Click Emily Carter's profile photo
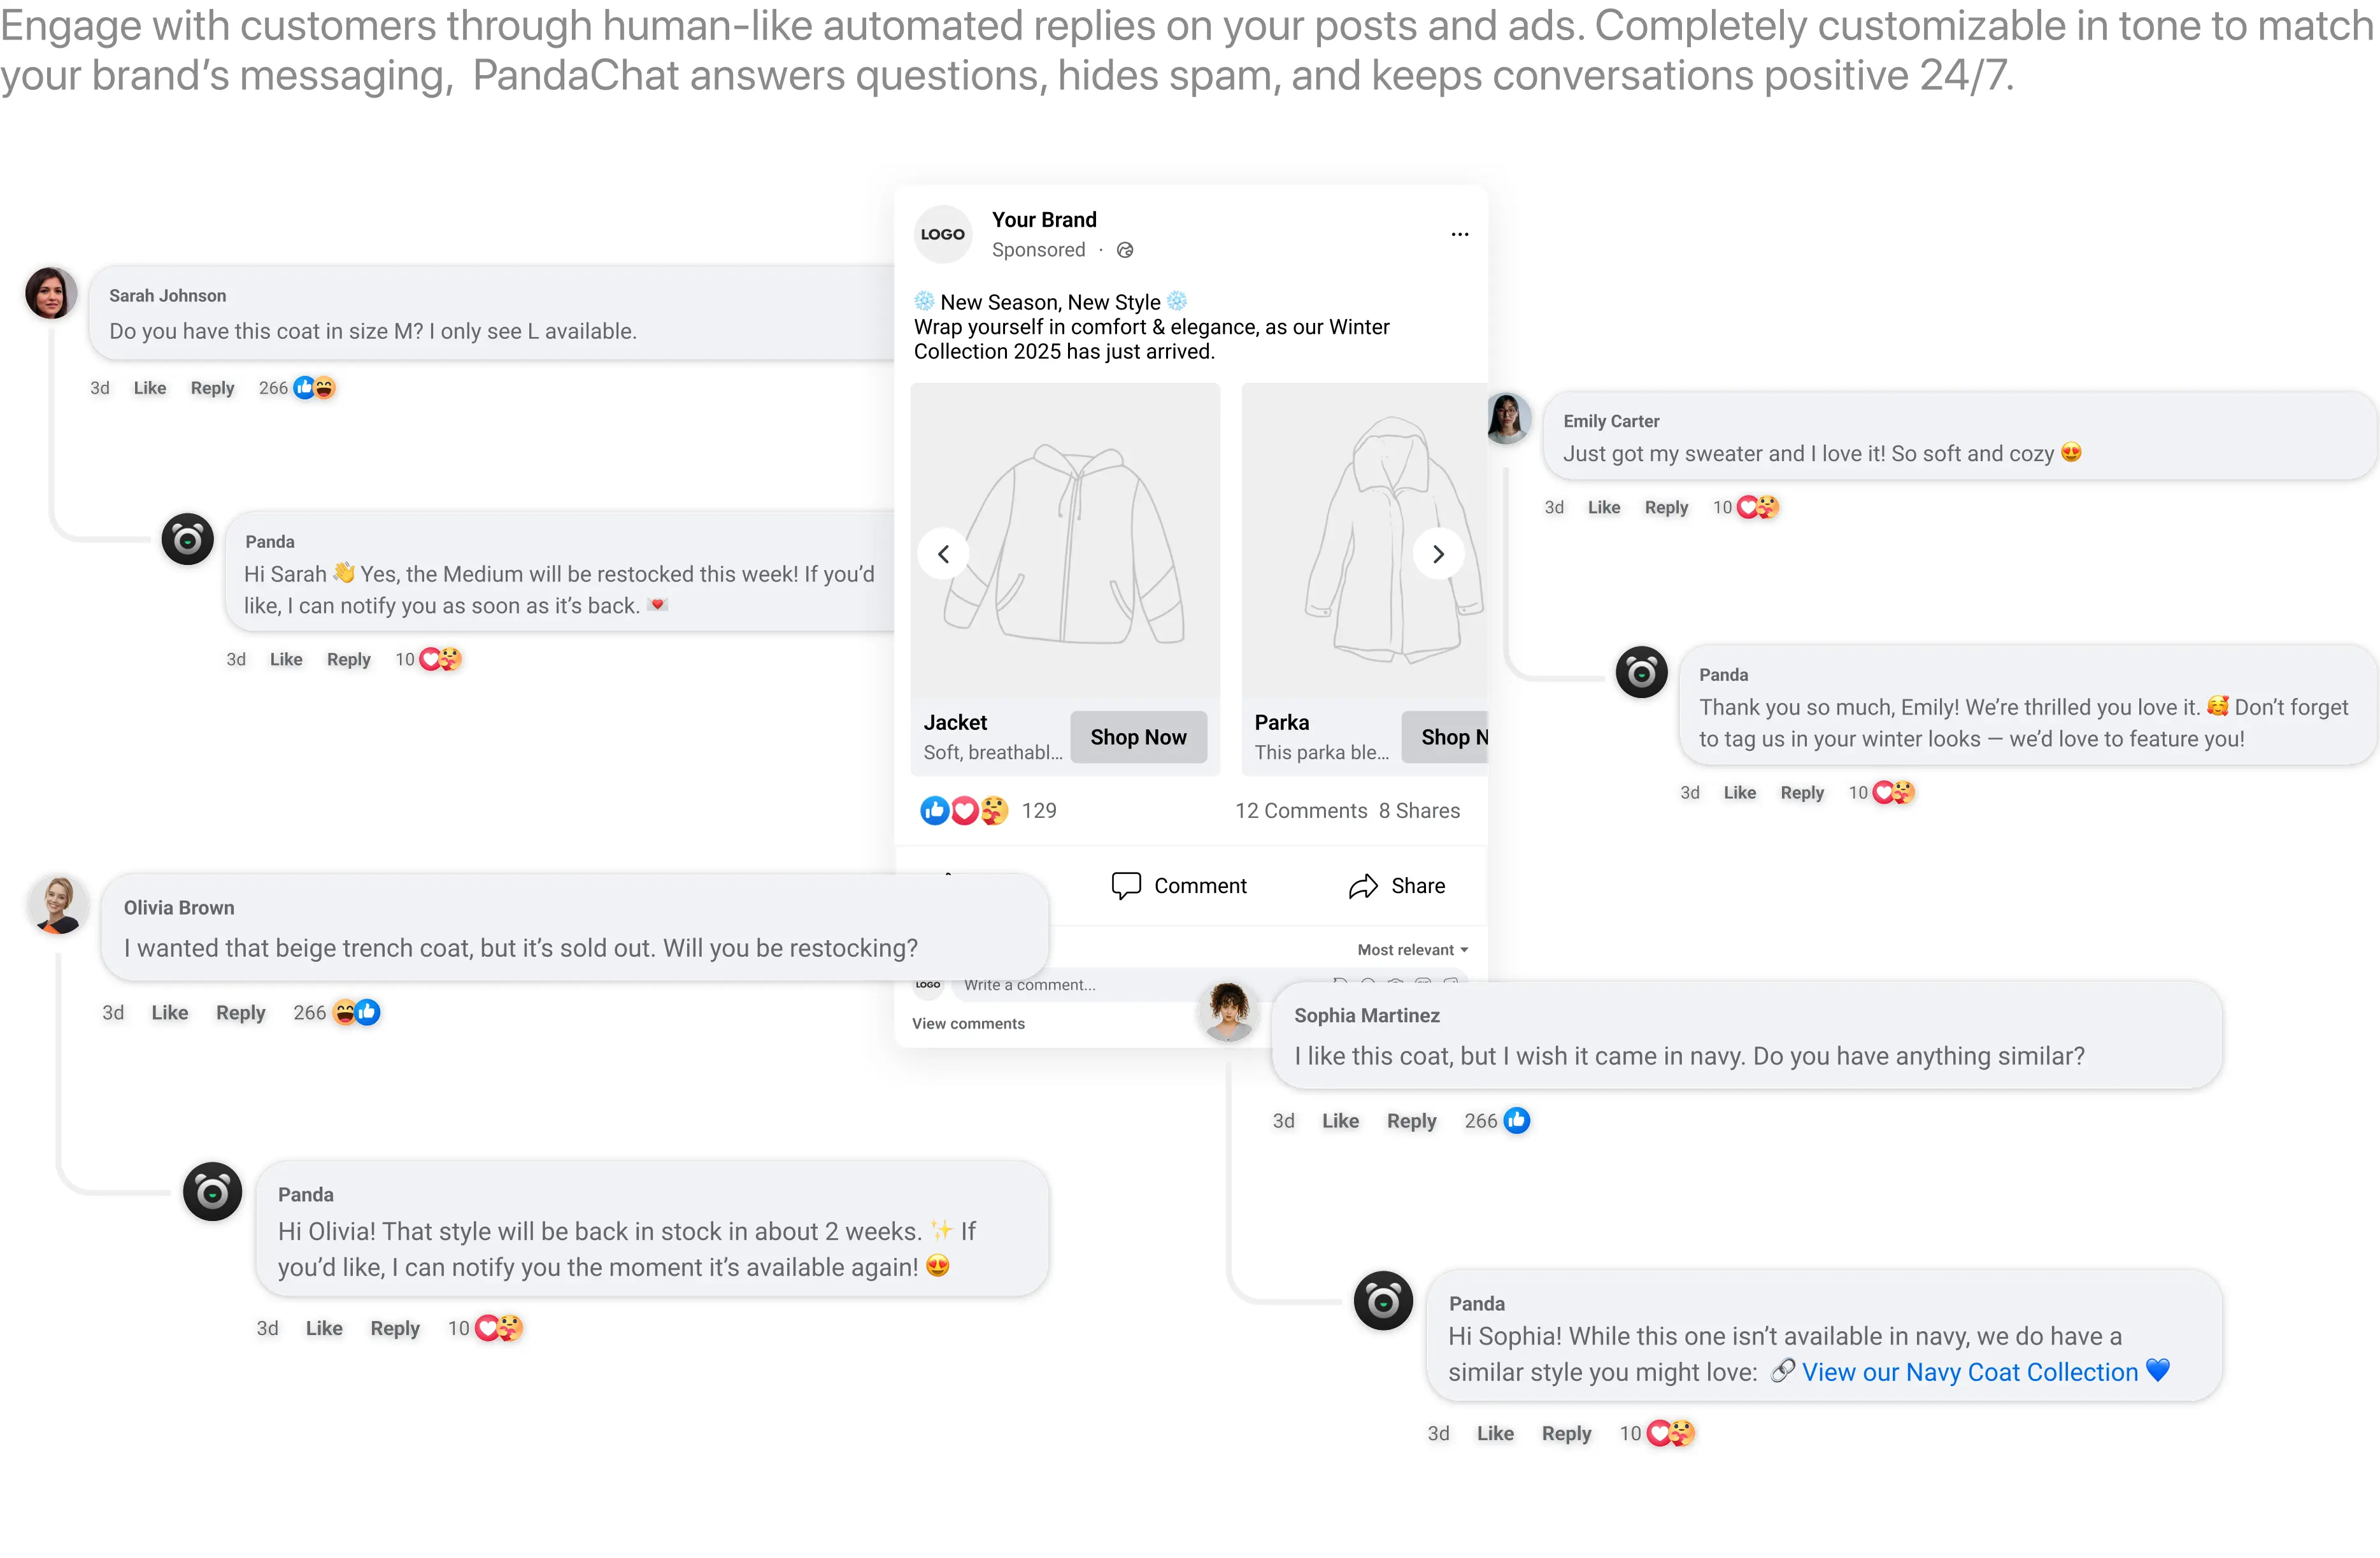This screenshot has height=1558, width=2380. pos(1507,419)
